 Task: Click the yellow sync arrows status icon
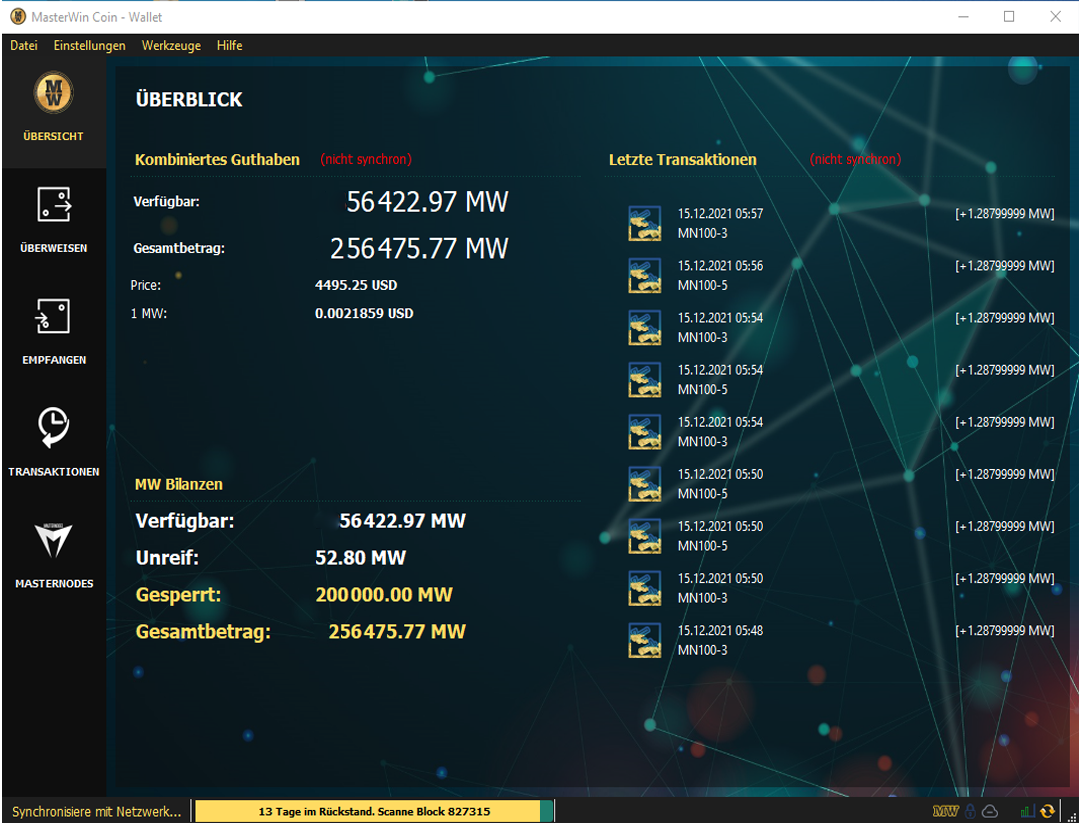click(1047, 811)
